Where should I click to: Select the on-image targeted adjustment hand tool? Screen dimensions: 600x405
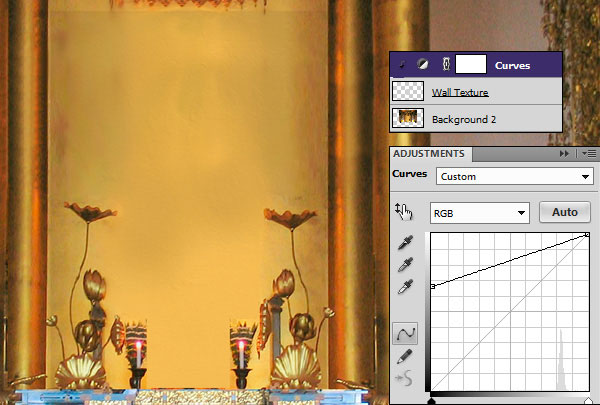(x=404, y=212)
